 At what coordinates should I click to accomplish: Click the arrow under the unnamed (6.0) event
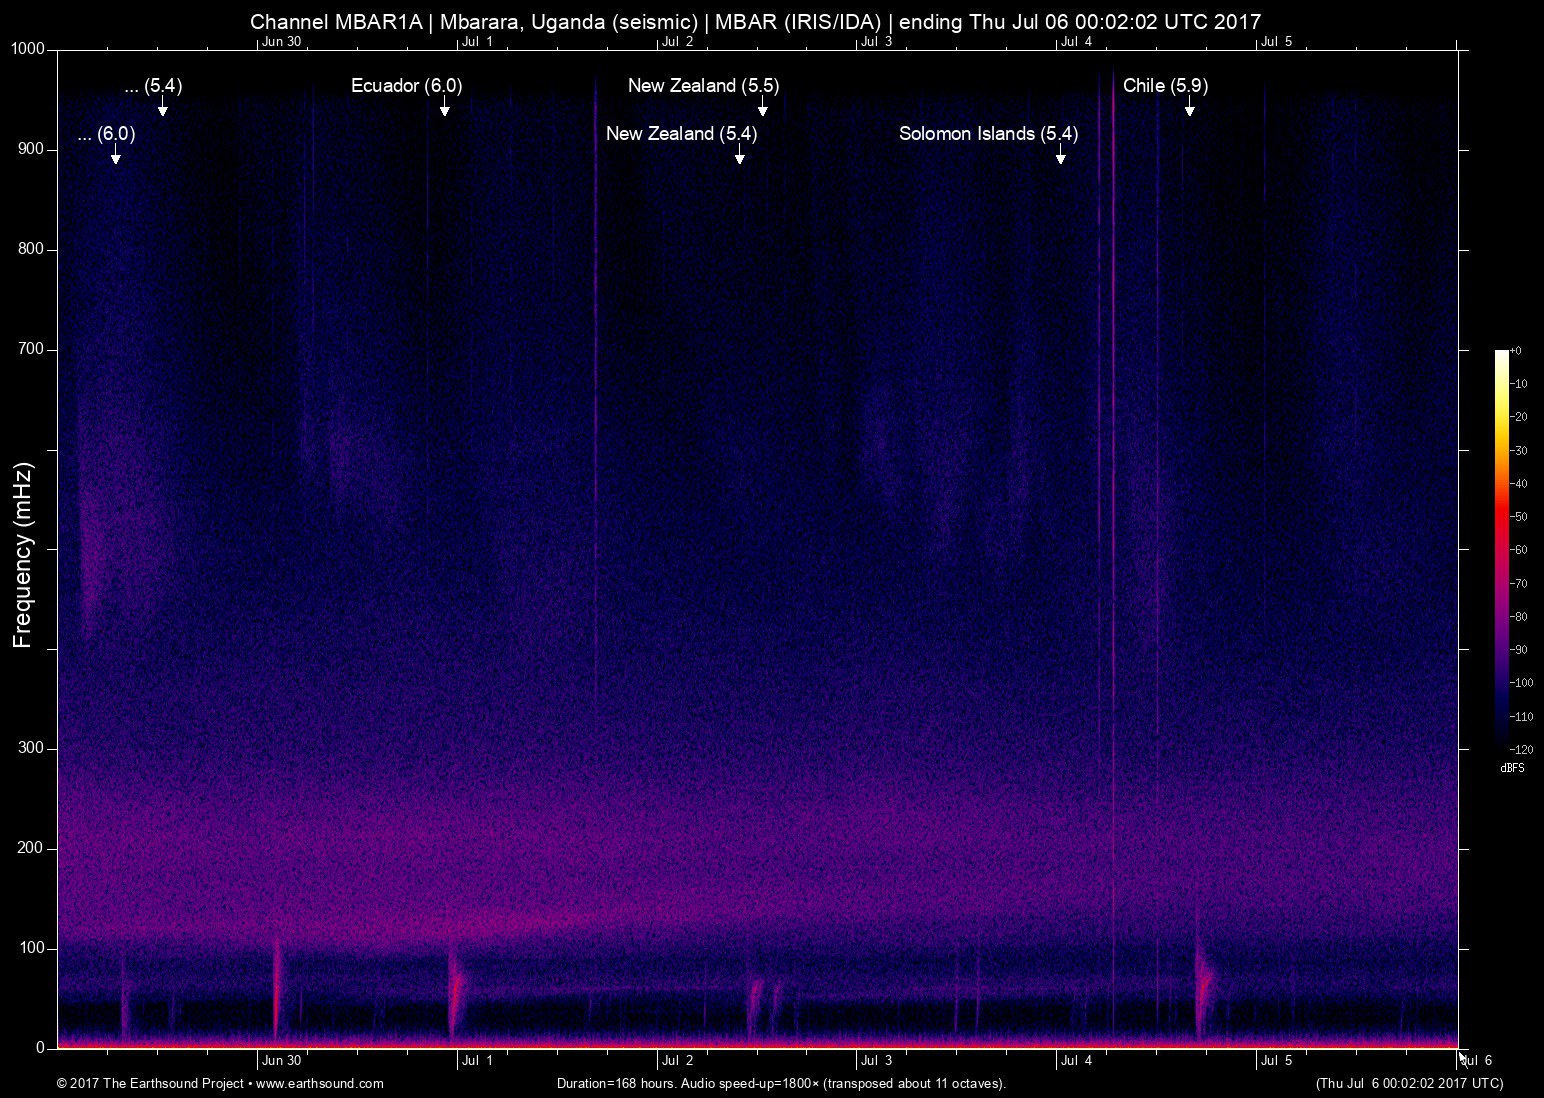(x=116, y=155)
